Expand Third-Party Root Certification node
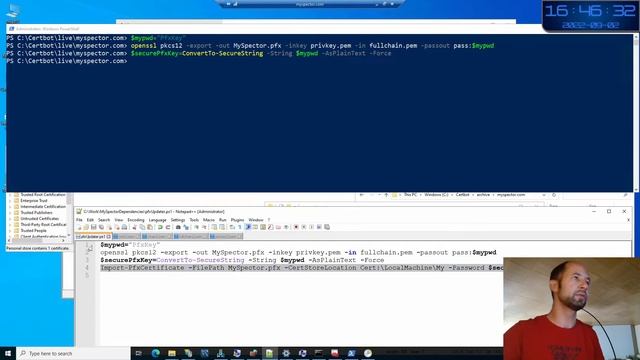640x360 pixels. pos(10,224)
